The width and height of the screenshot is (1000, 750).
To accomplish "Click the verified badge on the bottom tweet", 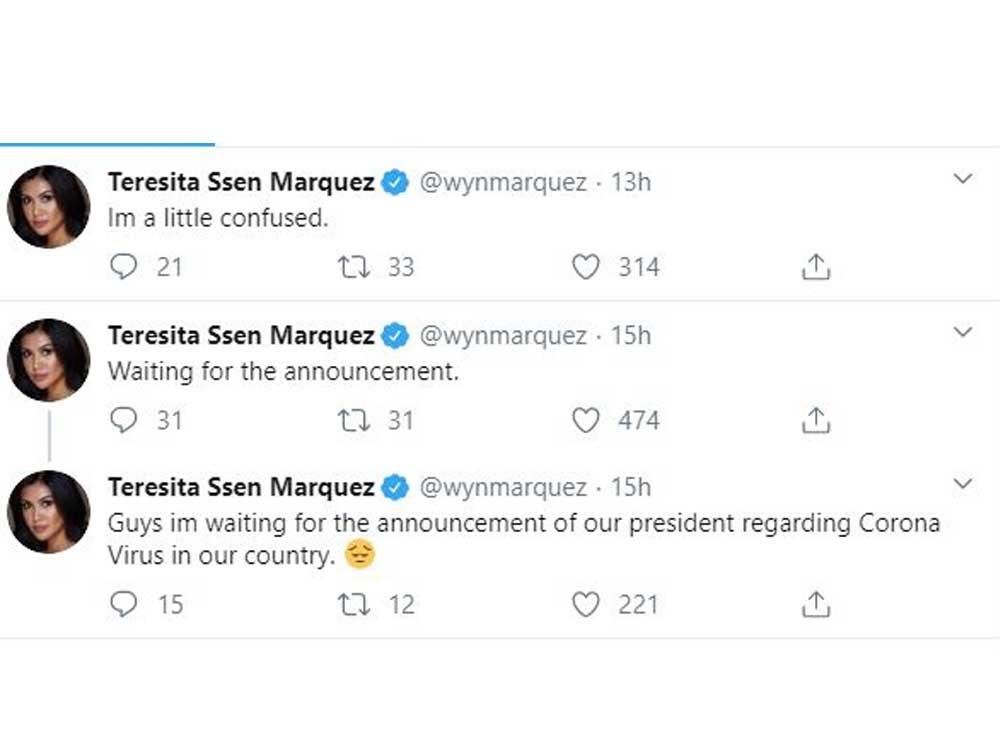I will coord(395,487).
